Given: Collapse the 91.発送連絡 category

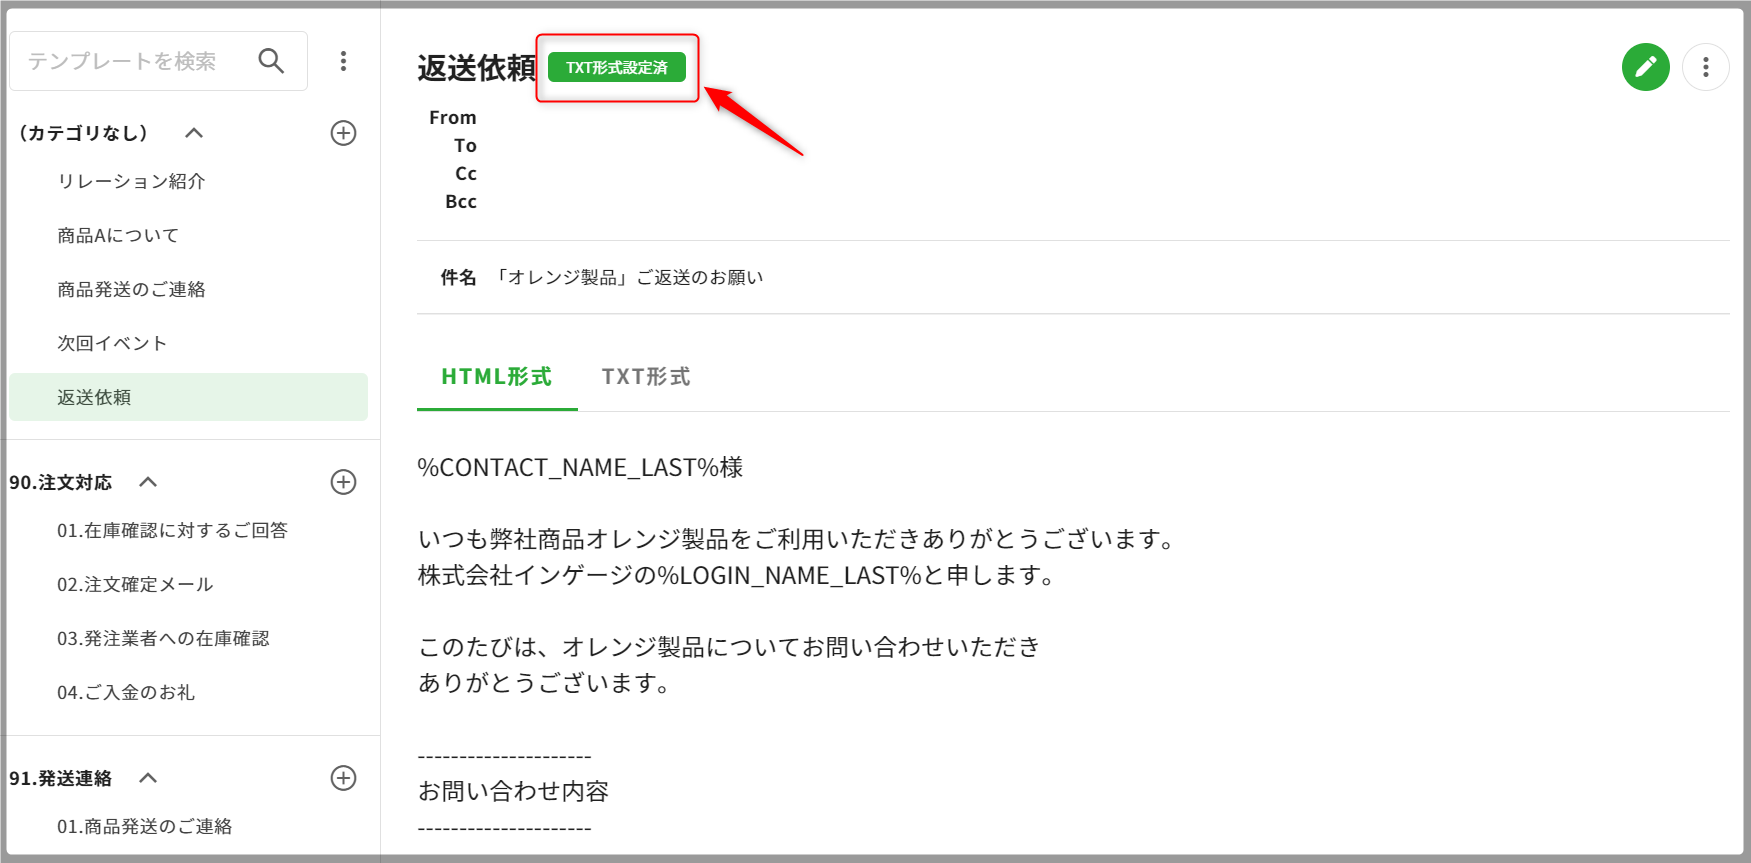Looking at the screenshot, I should [148, 778].
